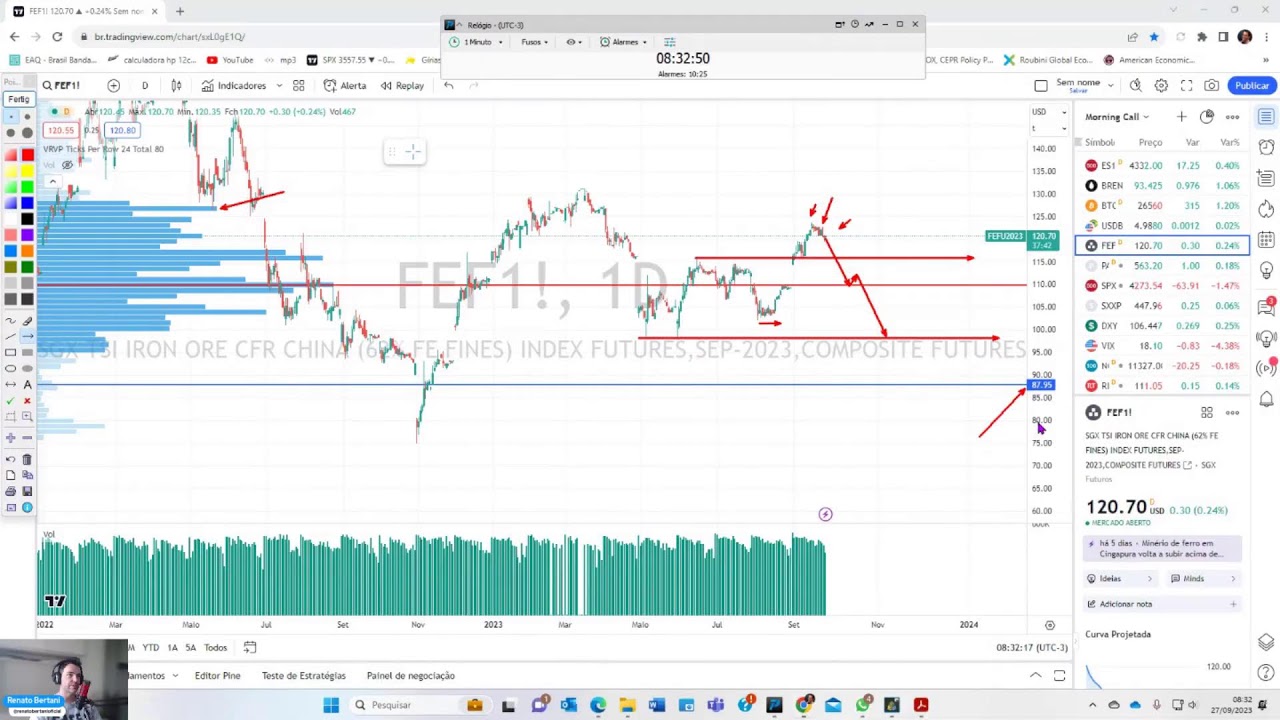Start bar Replay mode
This screenshot has width=1280, height=720.
pyautogui.click(x=402, y=85)
